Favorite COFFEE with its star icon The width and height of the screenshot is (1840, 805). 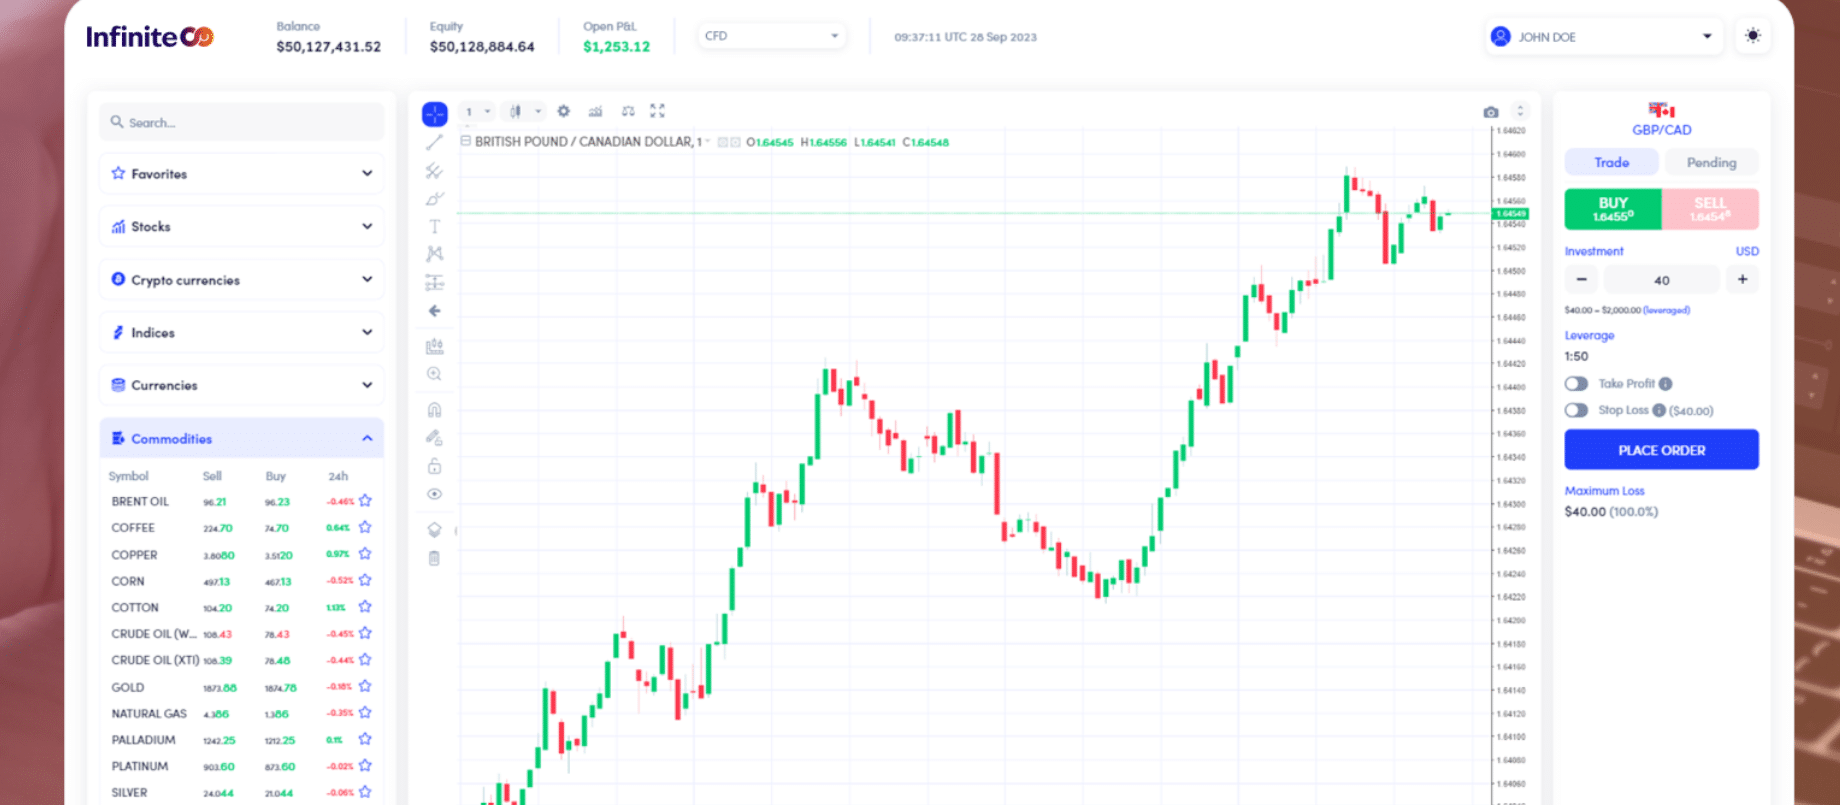(x=365, y=527)
